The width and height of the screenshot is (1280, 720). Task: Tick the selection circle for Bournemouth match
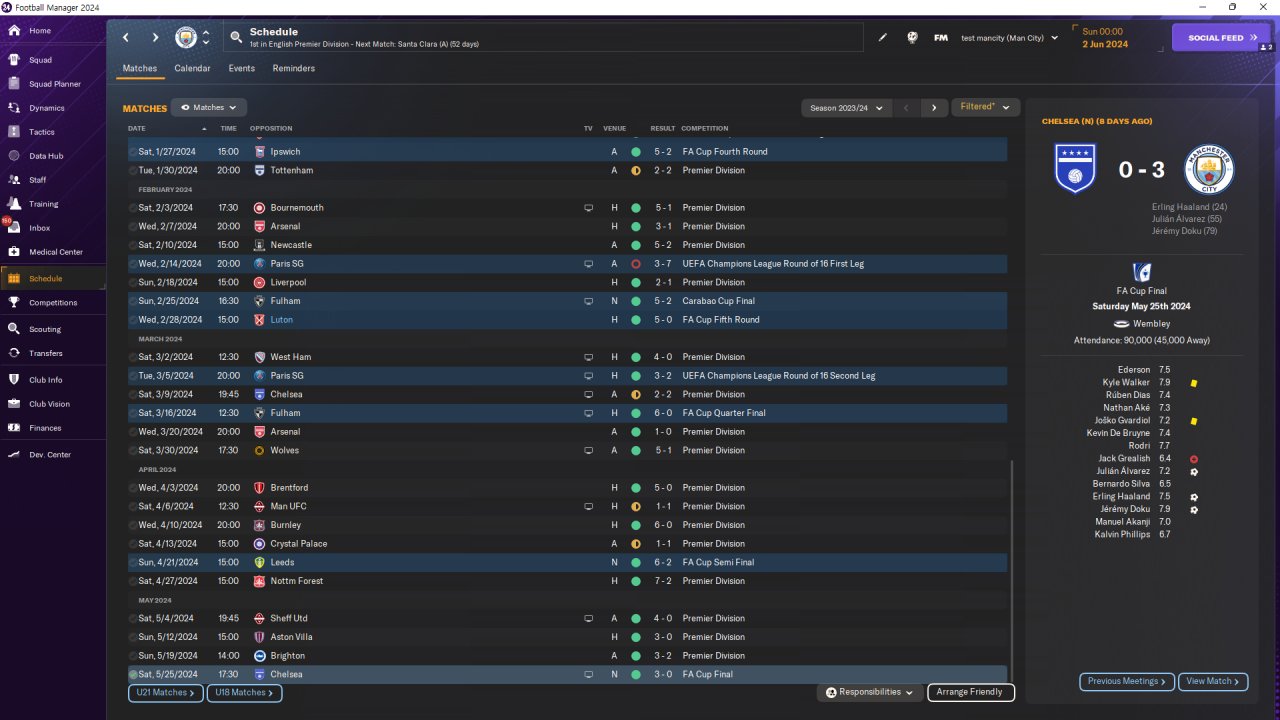(x=133, y=208)
